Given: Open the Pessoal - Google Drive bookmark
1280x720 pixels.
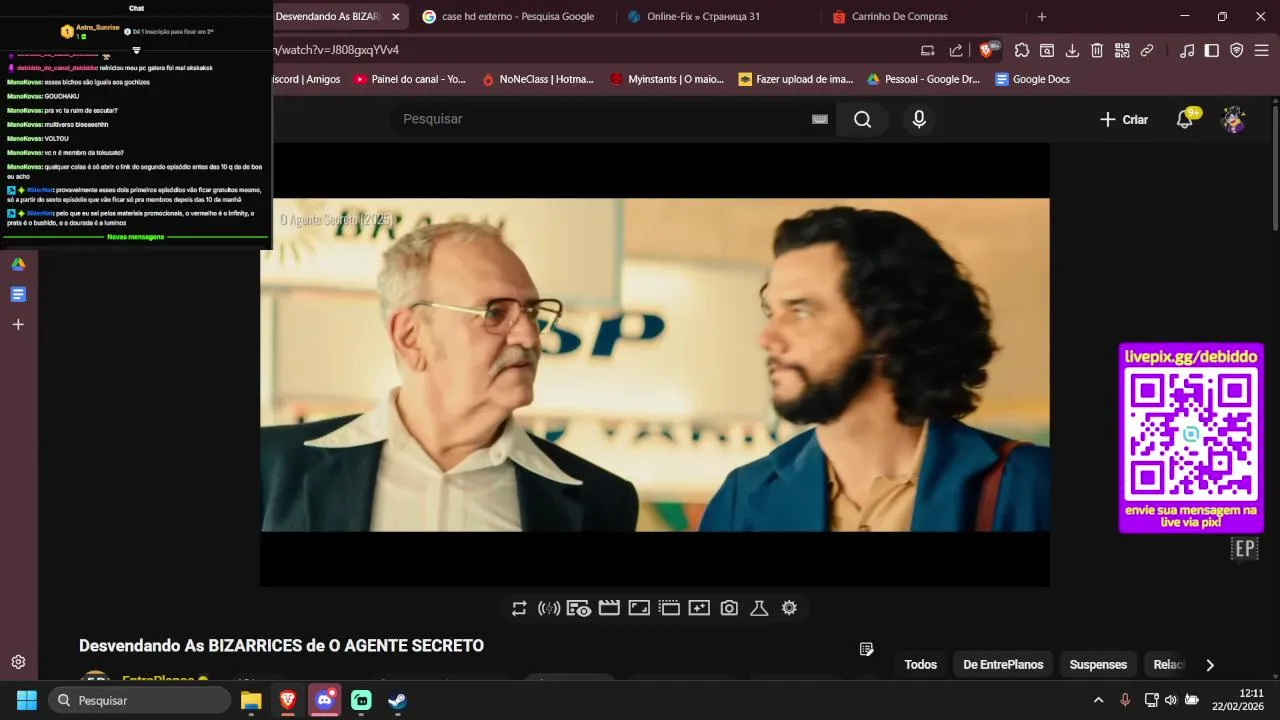Looking at the screenshot, I should click(923, 79).
